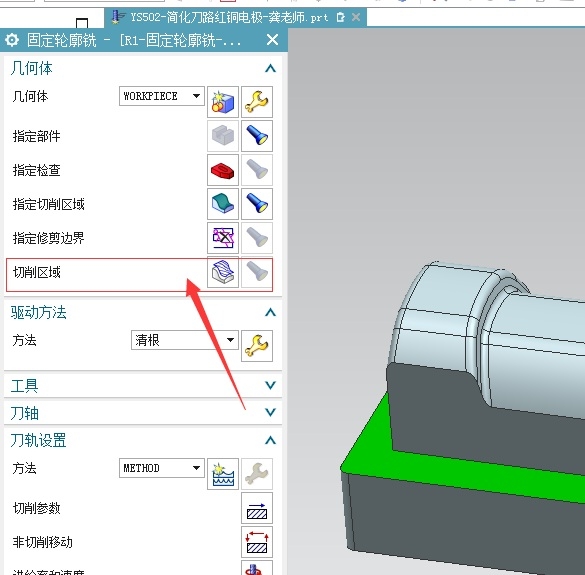Viewport: 585px width, 575px height.
Task: Click the 切削区域 cut region icon
Action: tap(223, 272)
